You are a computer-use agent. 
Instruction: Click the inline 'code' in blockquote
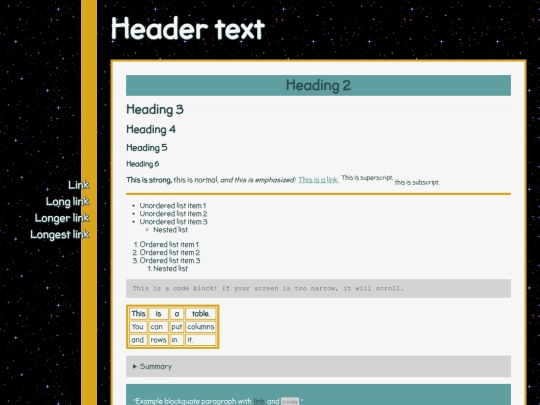290,402
